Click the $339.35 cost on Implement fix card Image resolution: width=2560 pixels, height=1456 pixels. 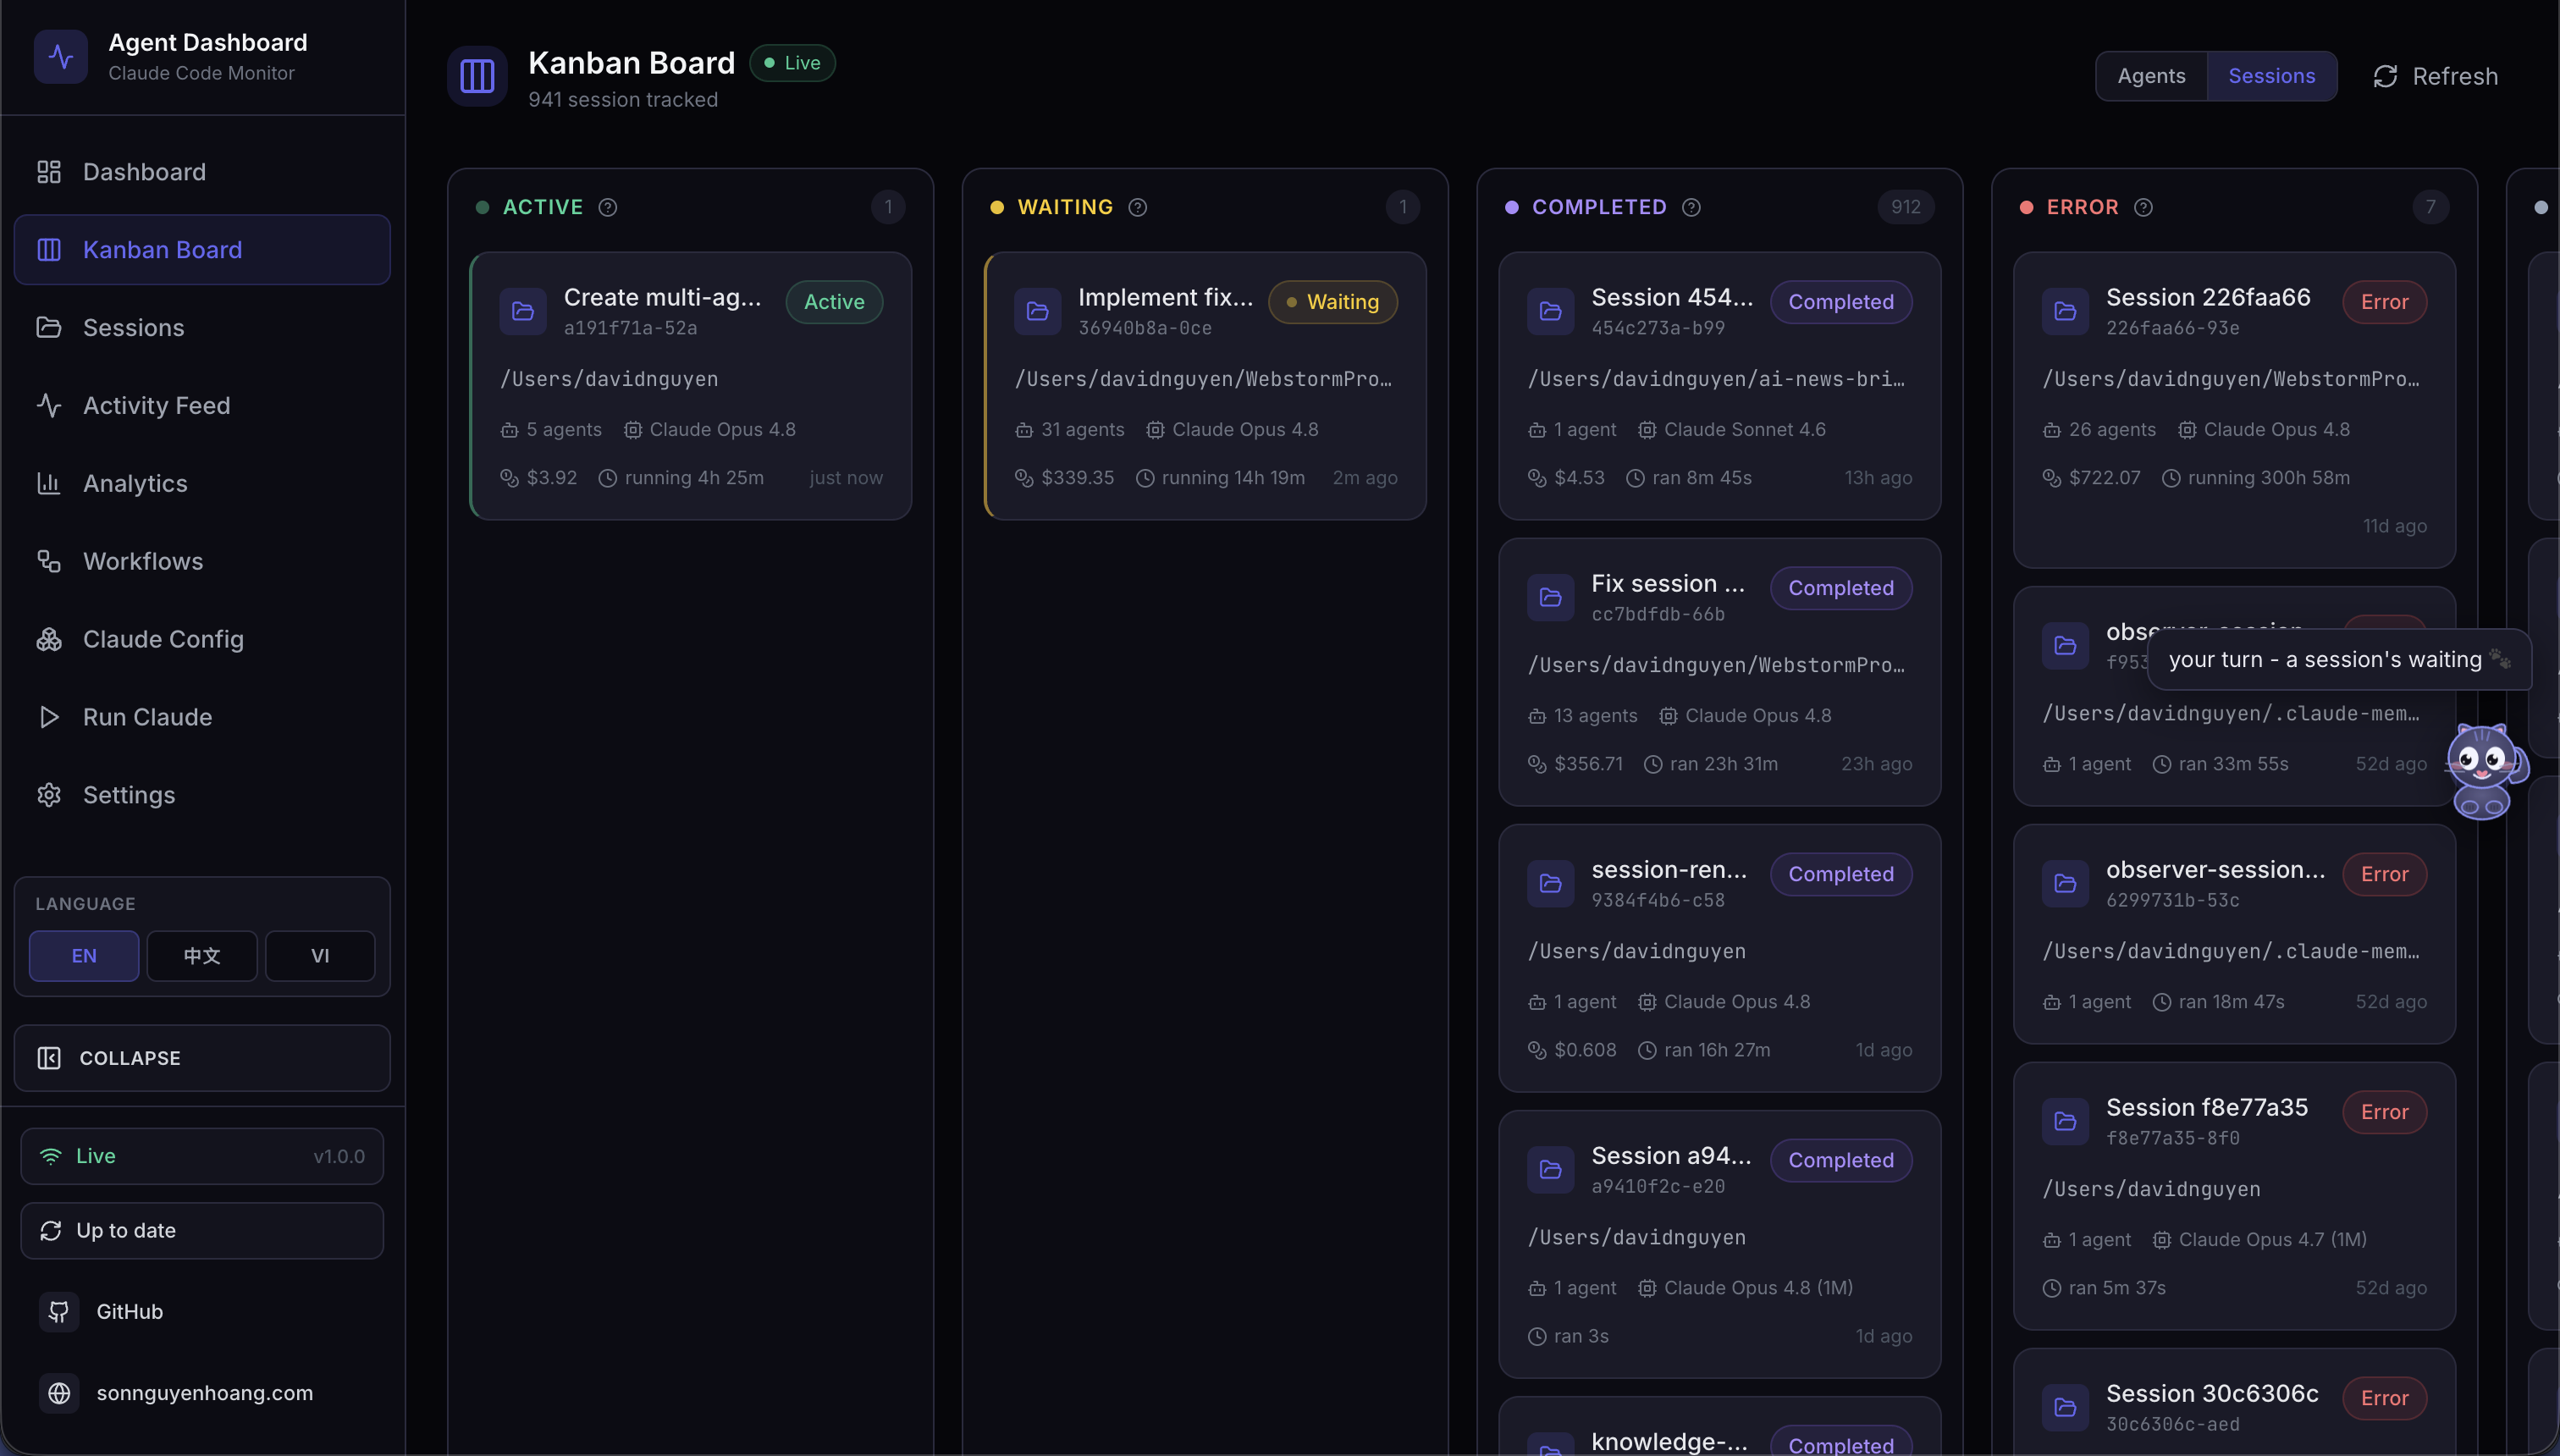1078,478
